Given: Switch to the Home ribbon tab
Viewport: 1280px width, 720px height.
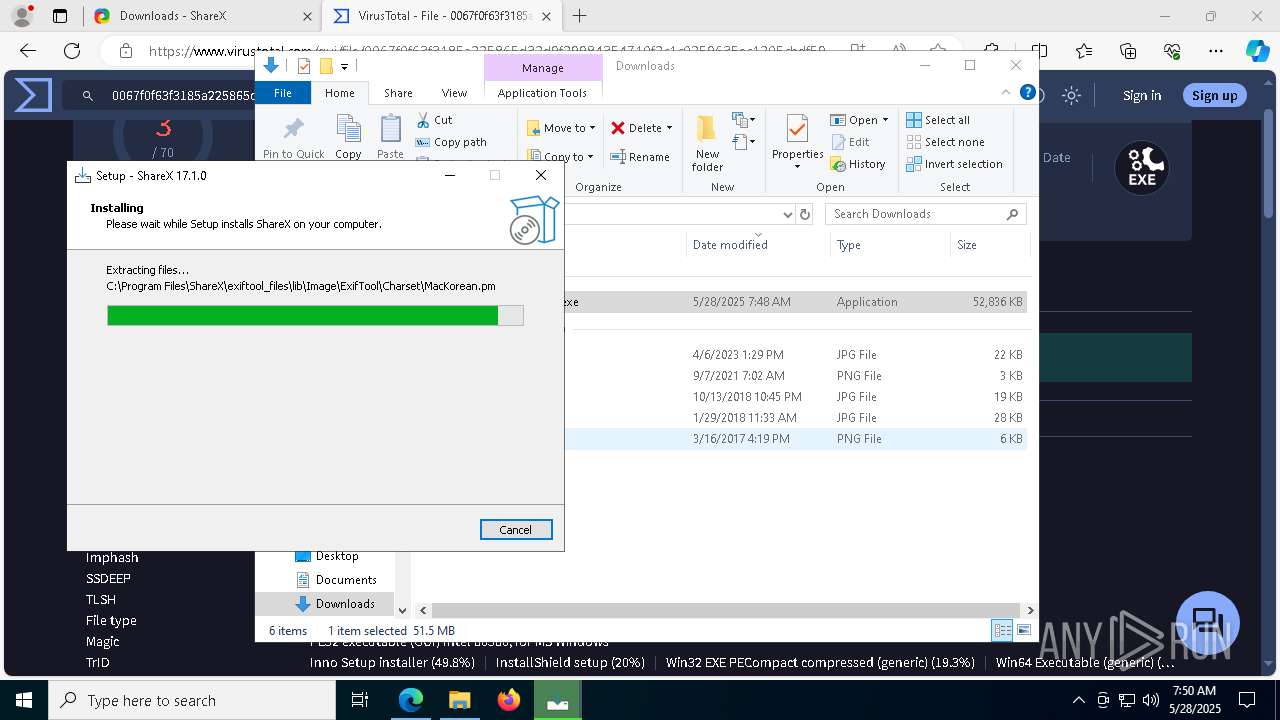Looking at the screenshot, I should tap(339, 93).
